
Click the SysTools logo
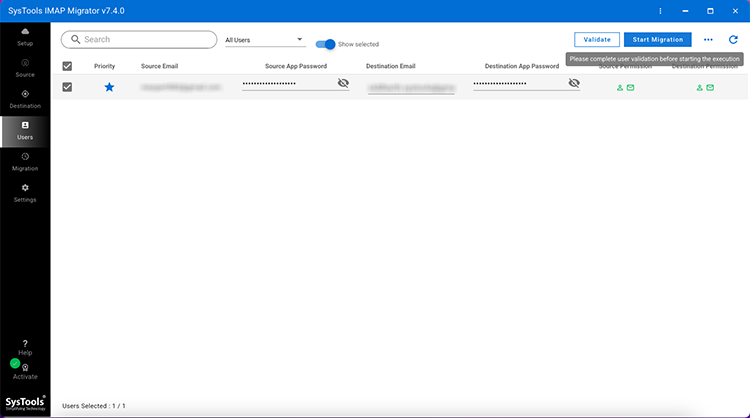[25, 403]
